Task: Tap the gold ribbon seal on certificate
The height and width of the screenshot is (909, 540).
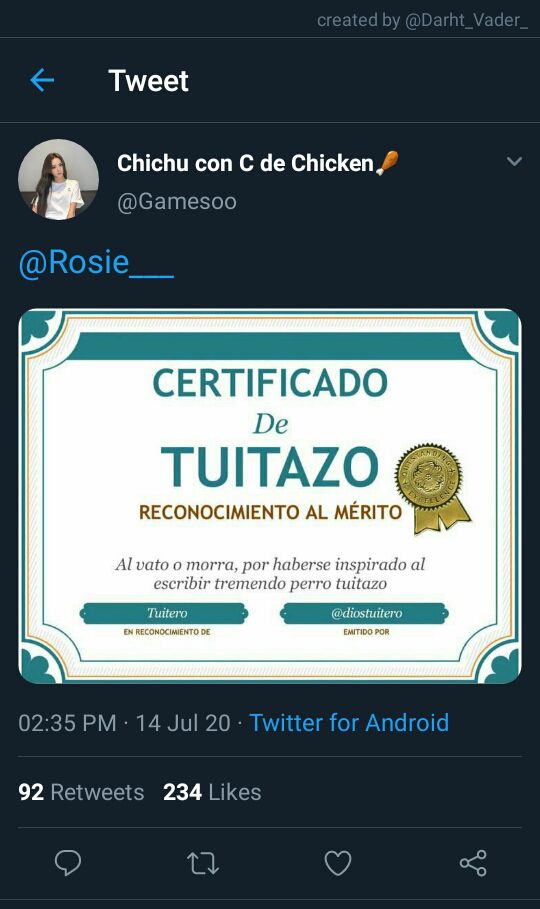Action: [x=432, y=488]
